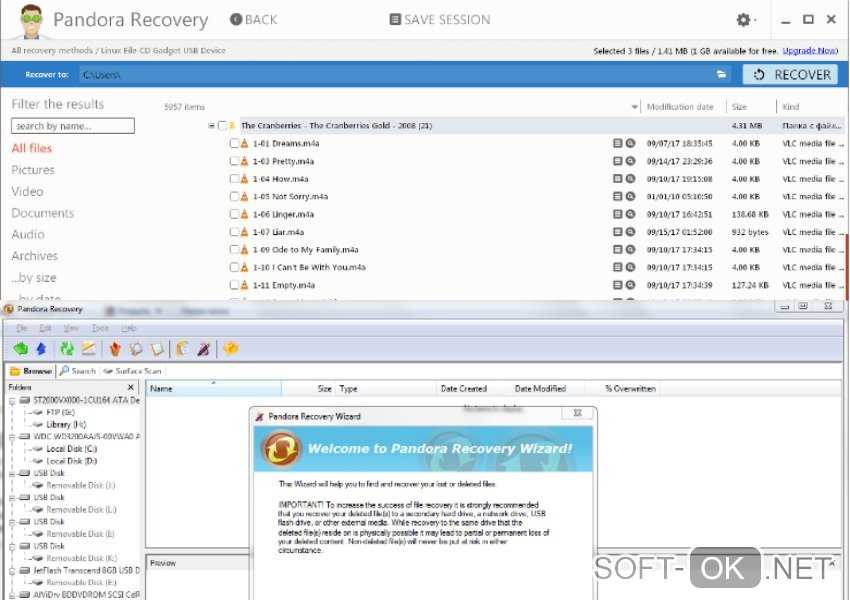This screenshot has width=850, height=600.
Task: Check the box for 1-03 Pretty.m4a
Action: click(x=234, y=161)
